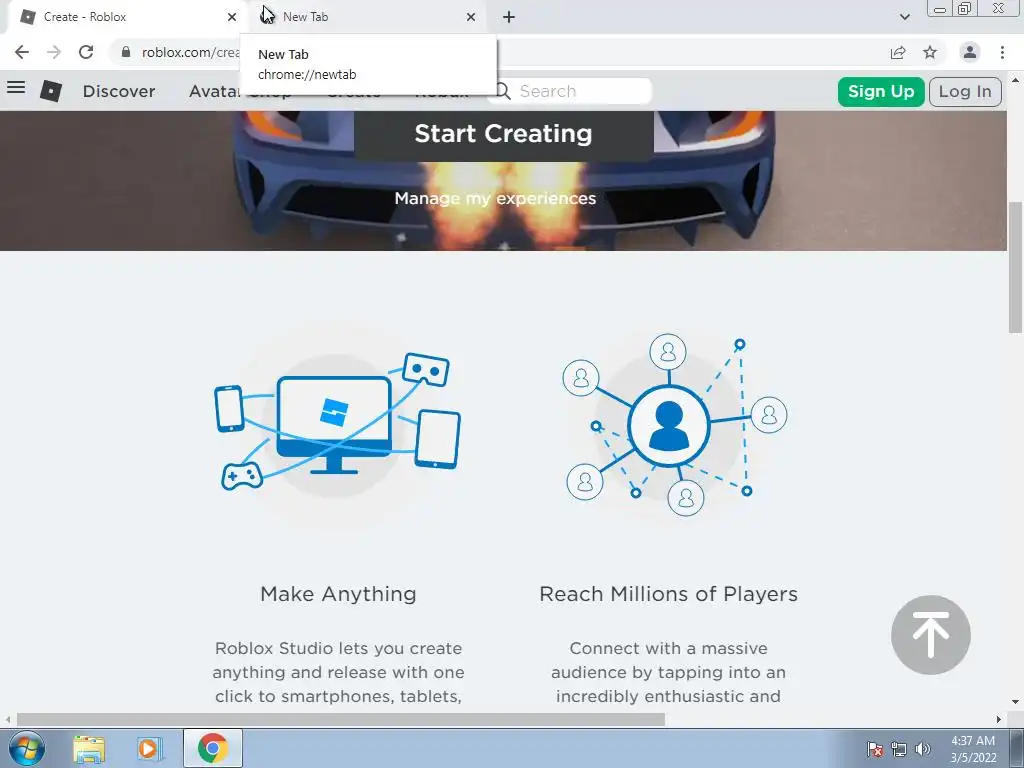This screenshot has width=1024, height=768.
Task: Open the Windows Start orb
Action: (x=26, y=748)
